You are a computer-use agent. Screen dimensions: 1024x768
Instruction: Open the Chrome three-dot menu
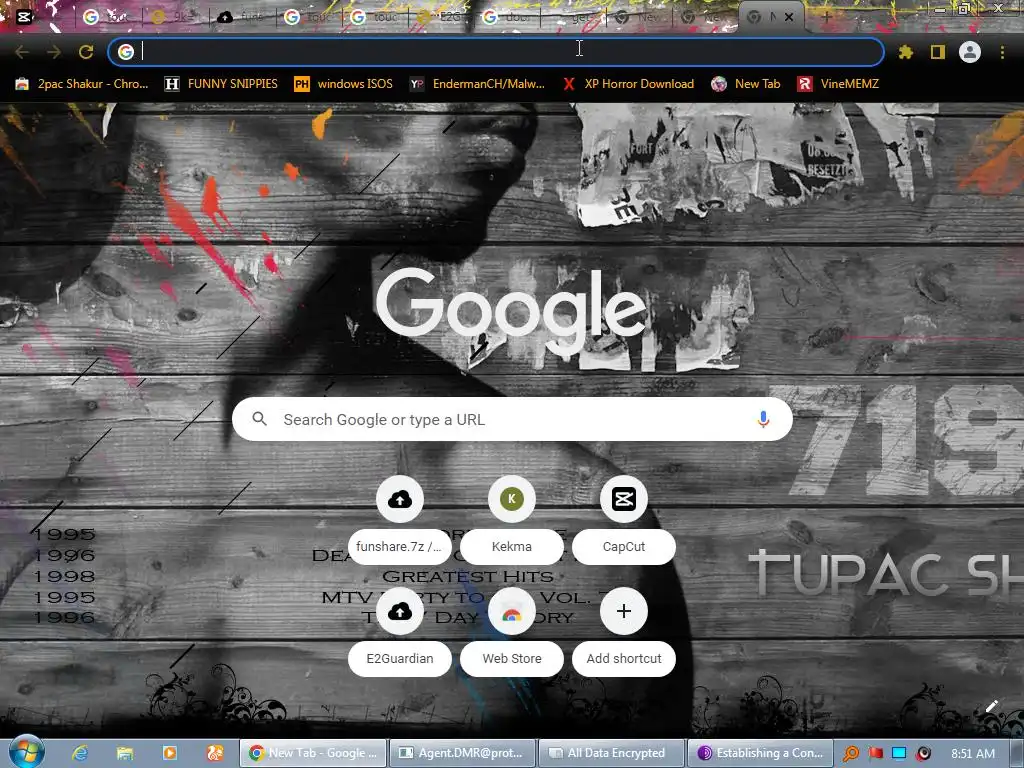click(x=1002, y=52)
